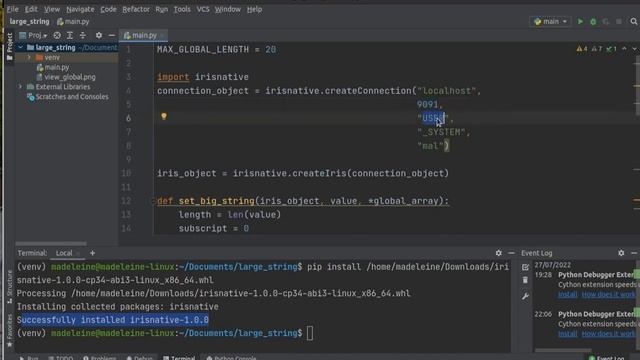Viewport: 640px width, 360px height.
Task: Open the Favorites side tool window
Action: [x=9, y=330]
